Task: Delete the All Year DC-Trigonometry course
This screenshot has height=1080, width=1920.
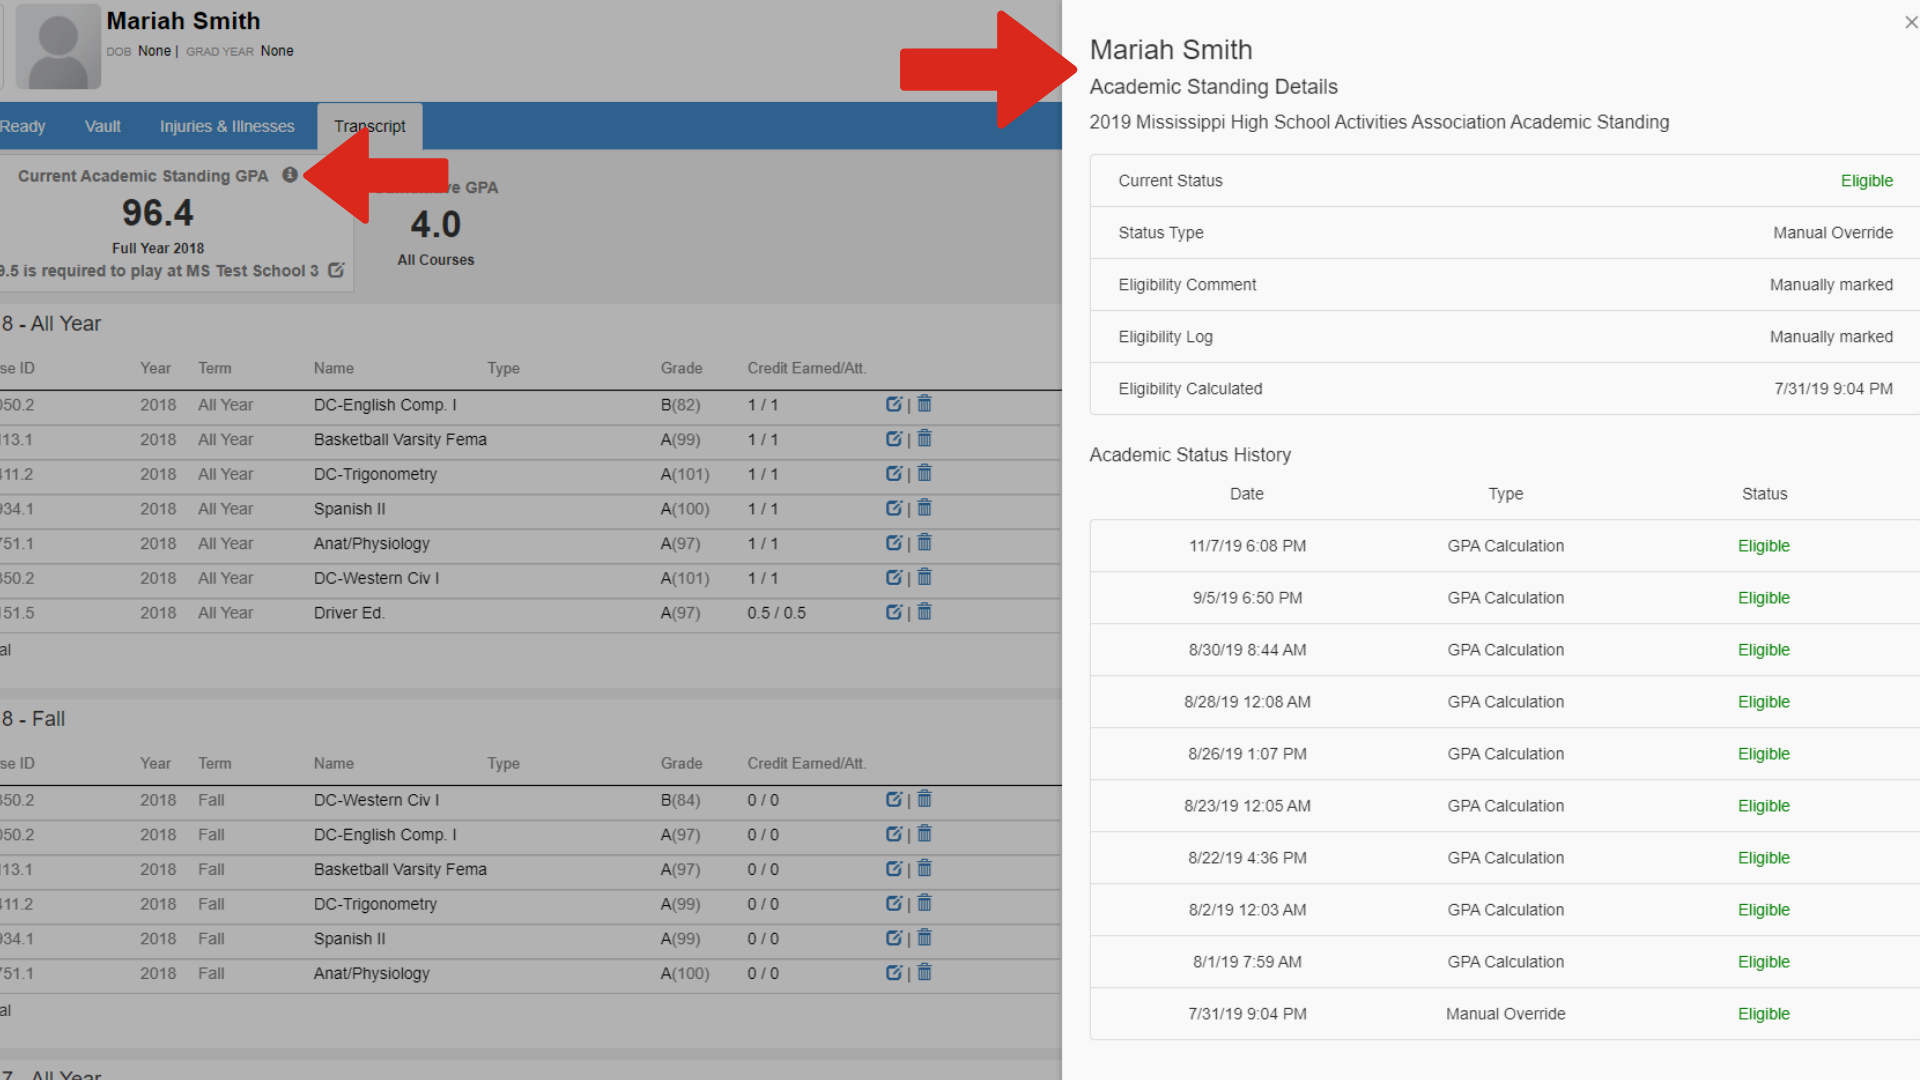Action: 925,473
